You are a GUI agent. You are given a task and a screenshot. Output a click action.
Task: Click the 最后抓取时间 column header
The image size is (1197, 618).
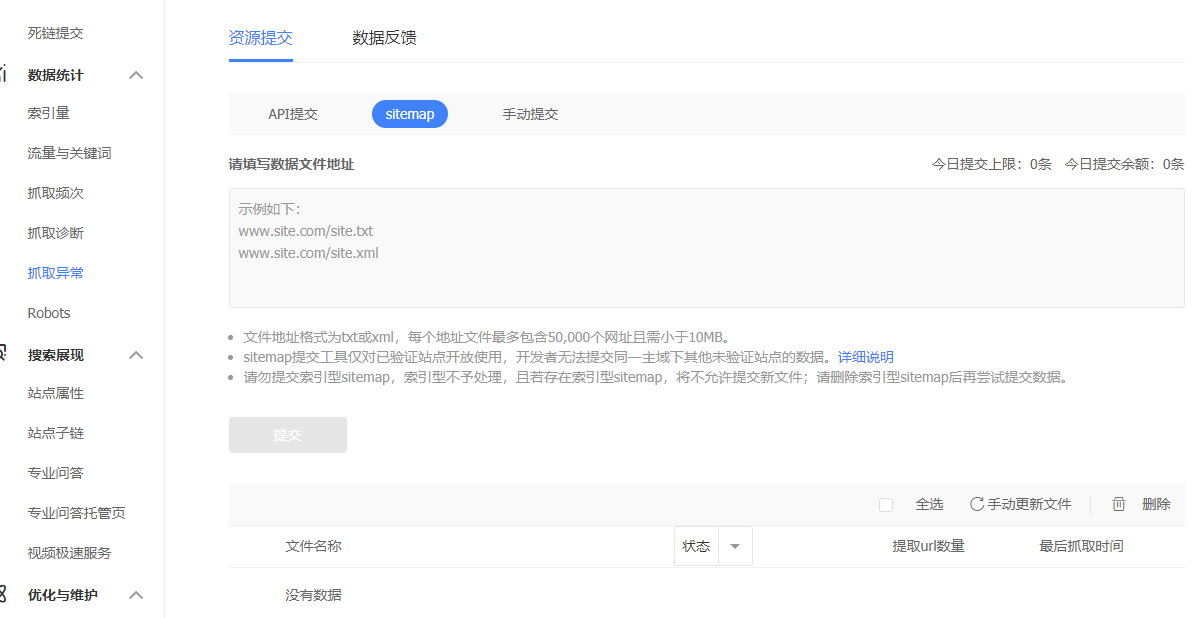1081,546
